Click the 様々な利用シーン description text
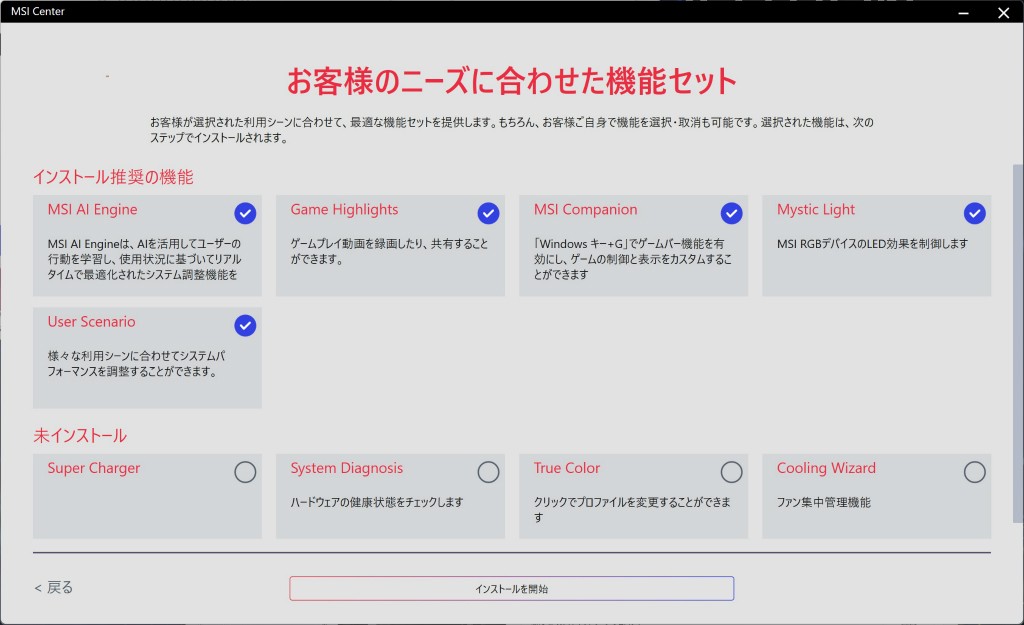 136,364
